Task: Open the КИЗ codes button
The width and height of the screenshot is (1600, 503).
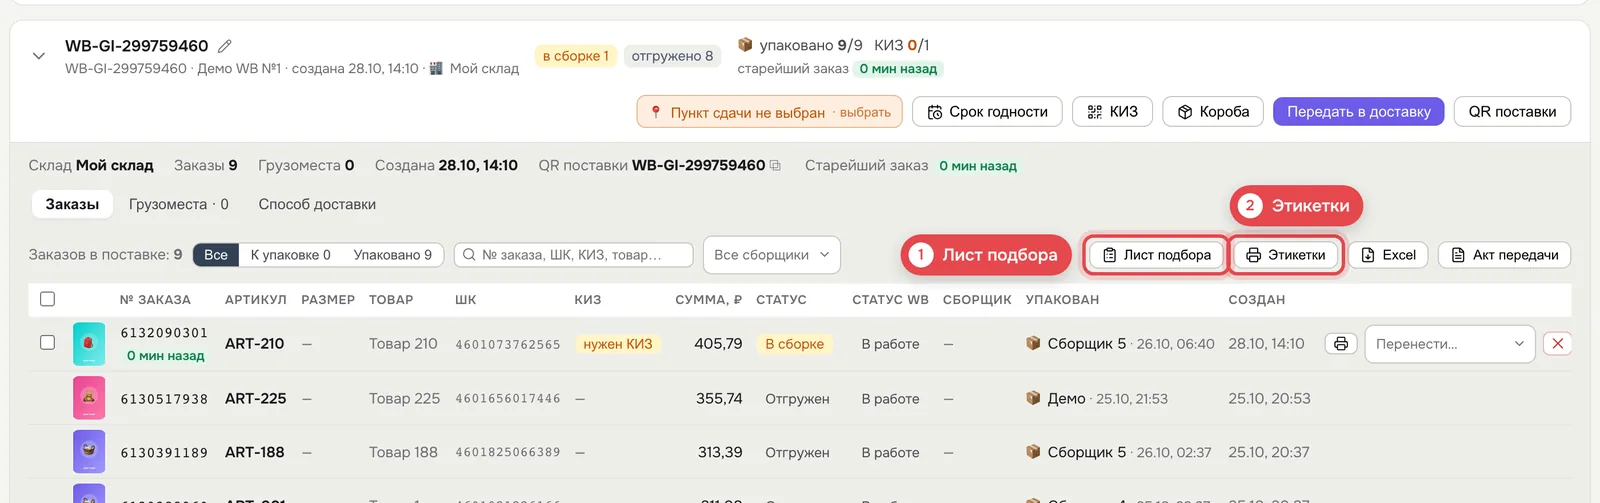Action: coord(1112,112)
